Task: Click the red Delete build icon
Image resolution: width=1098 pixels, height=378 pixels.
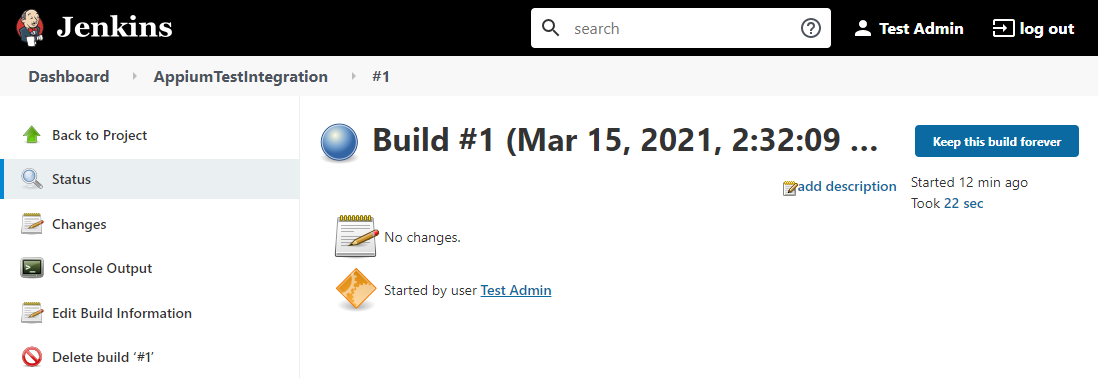Action: [x=32, y=357]
